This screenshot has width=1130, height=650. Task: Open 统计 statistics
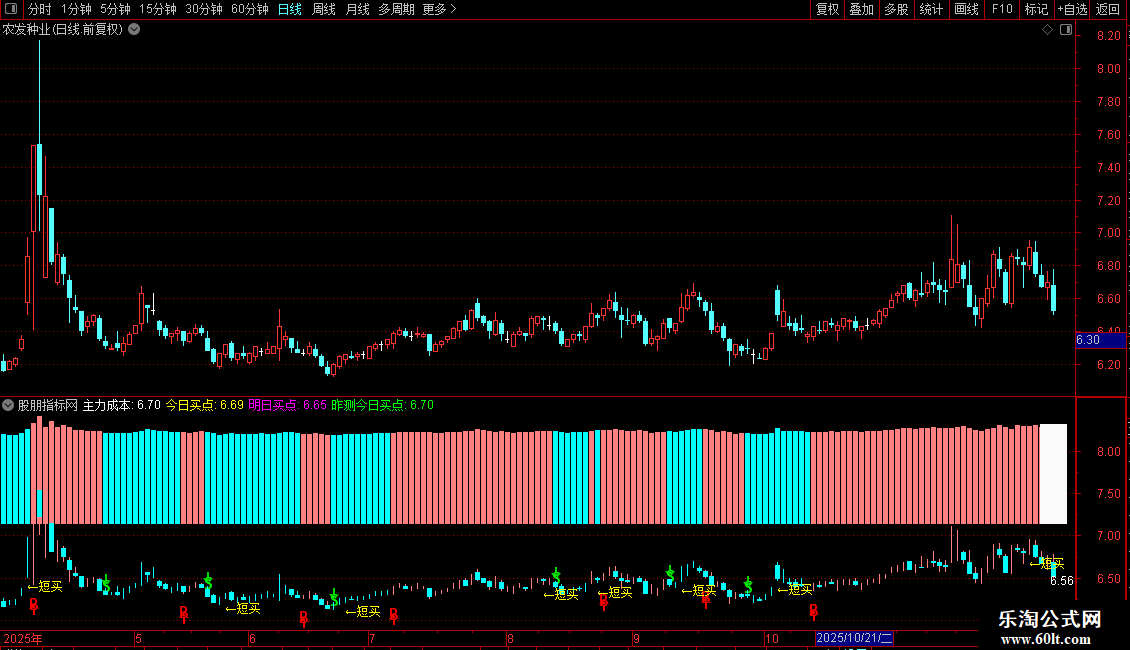(931, 9)
